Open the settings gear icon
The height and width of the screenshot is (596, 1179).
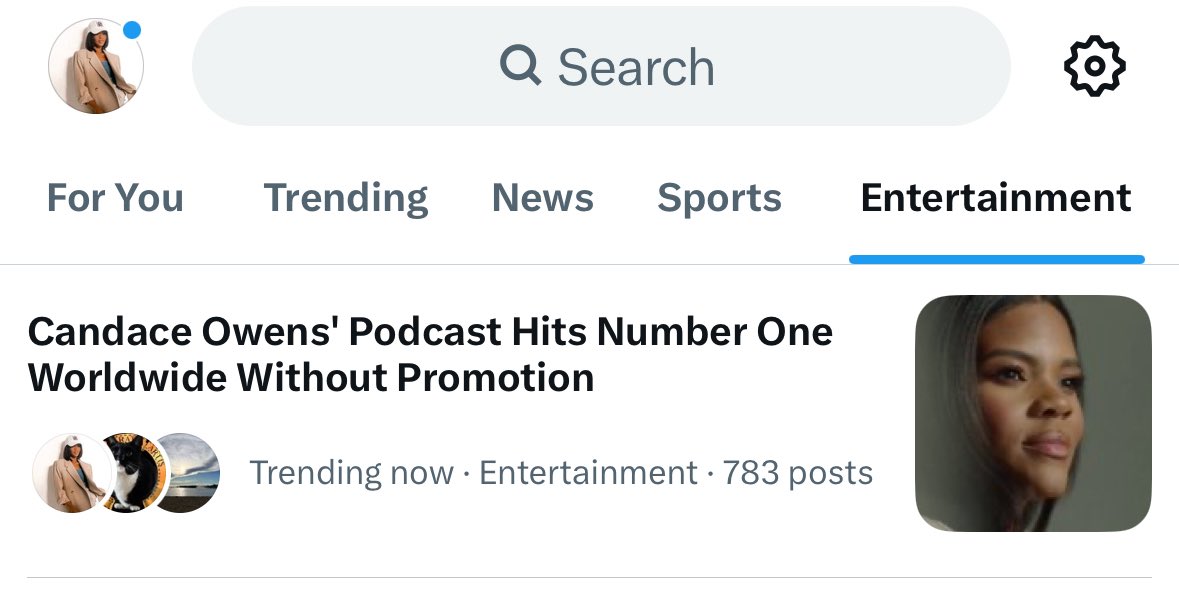coord(1094,66)
